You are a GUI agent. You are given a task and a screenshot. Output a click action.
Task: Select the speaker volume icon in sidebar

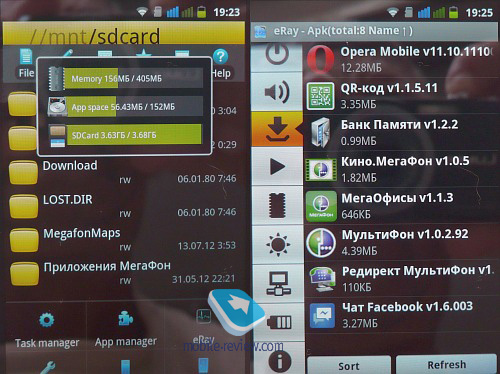[x=277, y=92]
